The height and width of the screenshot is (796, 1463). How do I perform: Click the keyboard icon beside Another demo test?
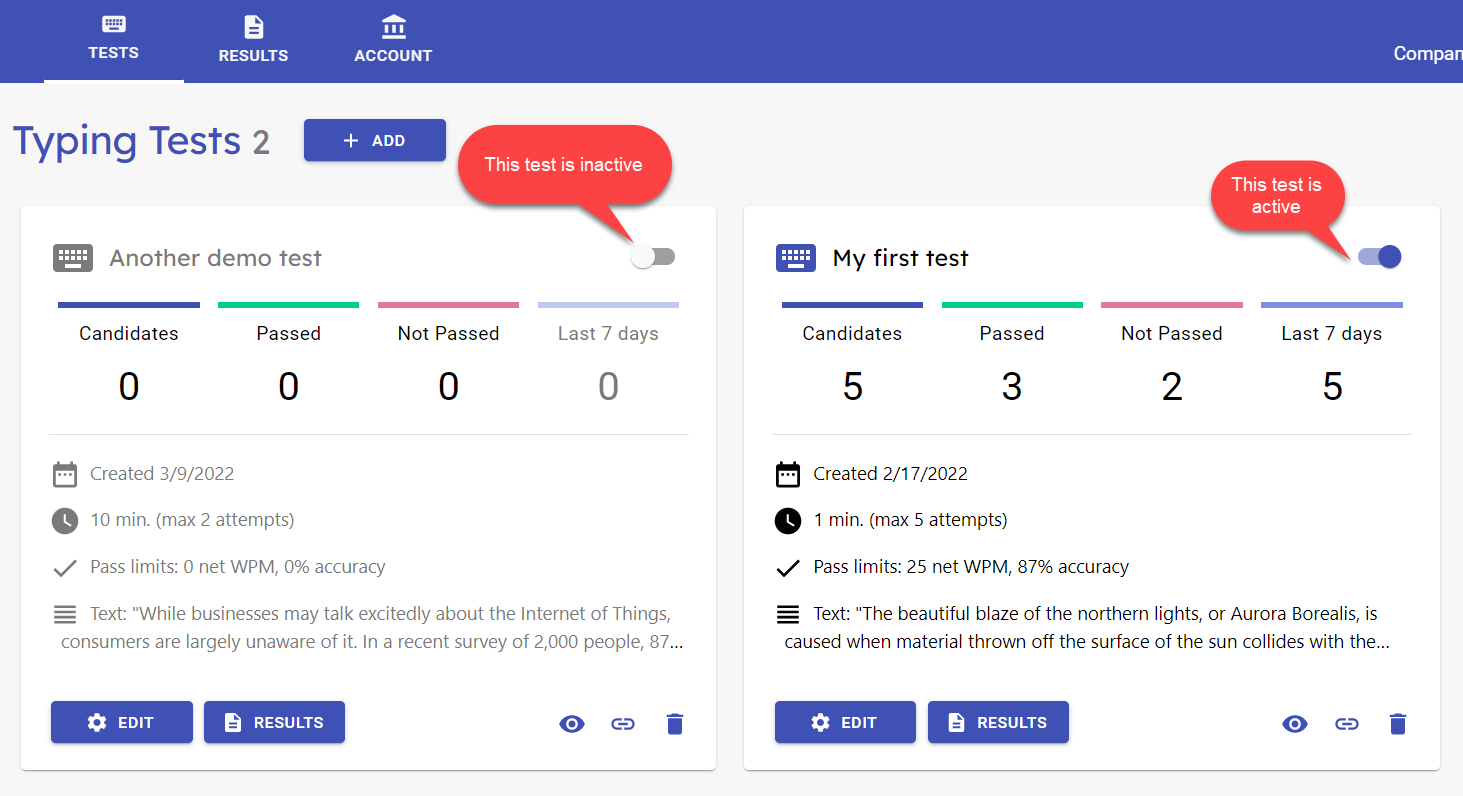point(72,257)
